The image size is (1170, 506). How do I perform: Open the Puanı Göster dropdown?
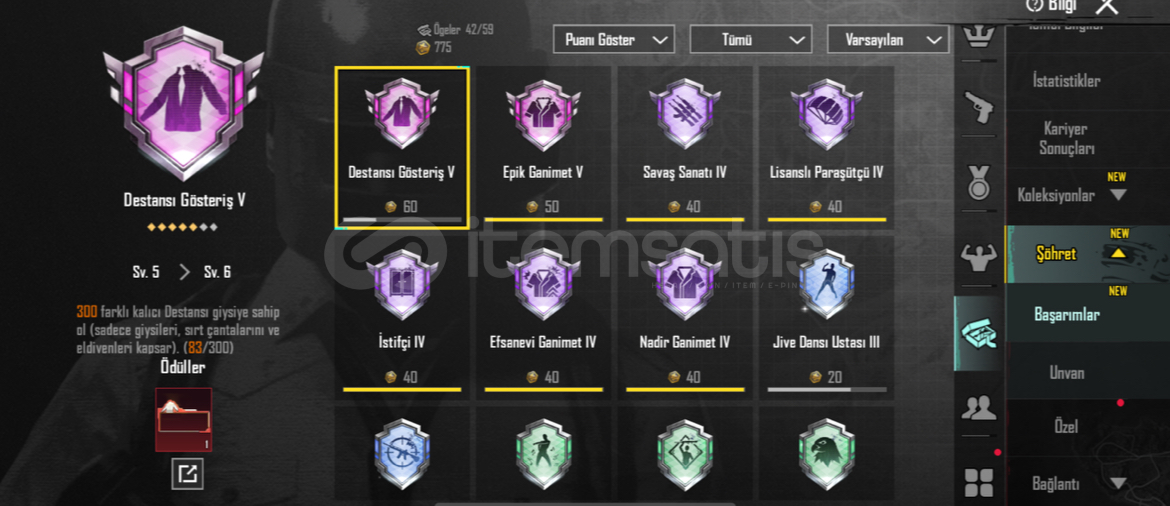(x=614, y=40)
